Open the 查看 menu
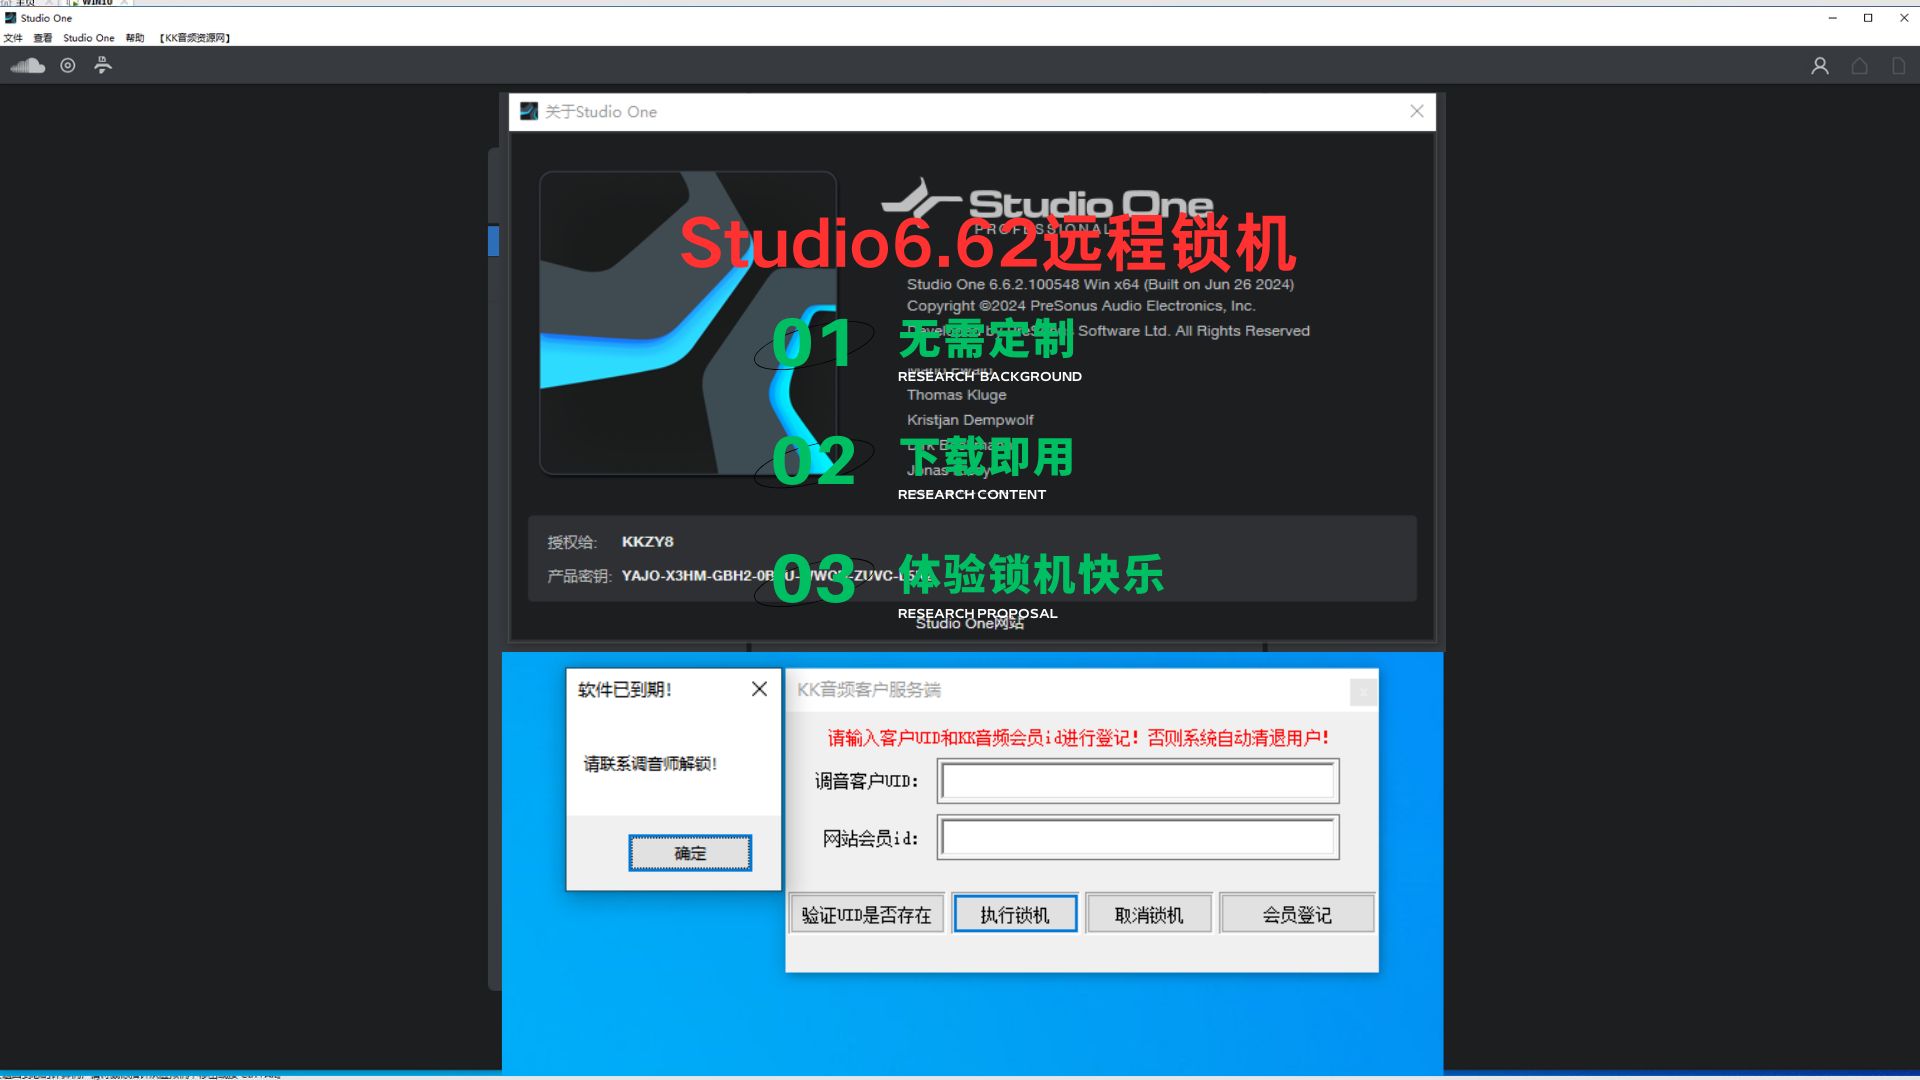1920x1080 pixels. (x=42, y=38)
